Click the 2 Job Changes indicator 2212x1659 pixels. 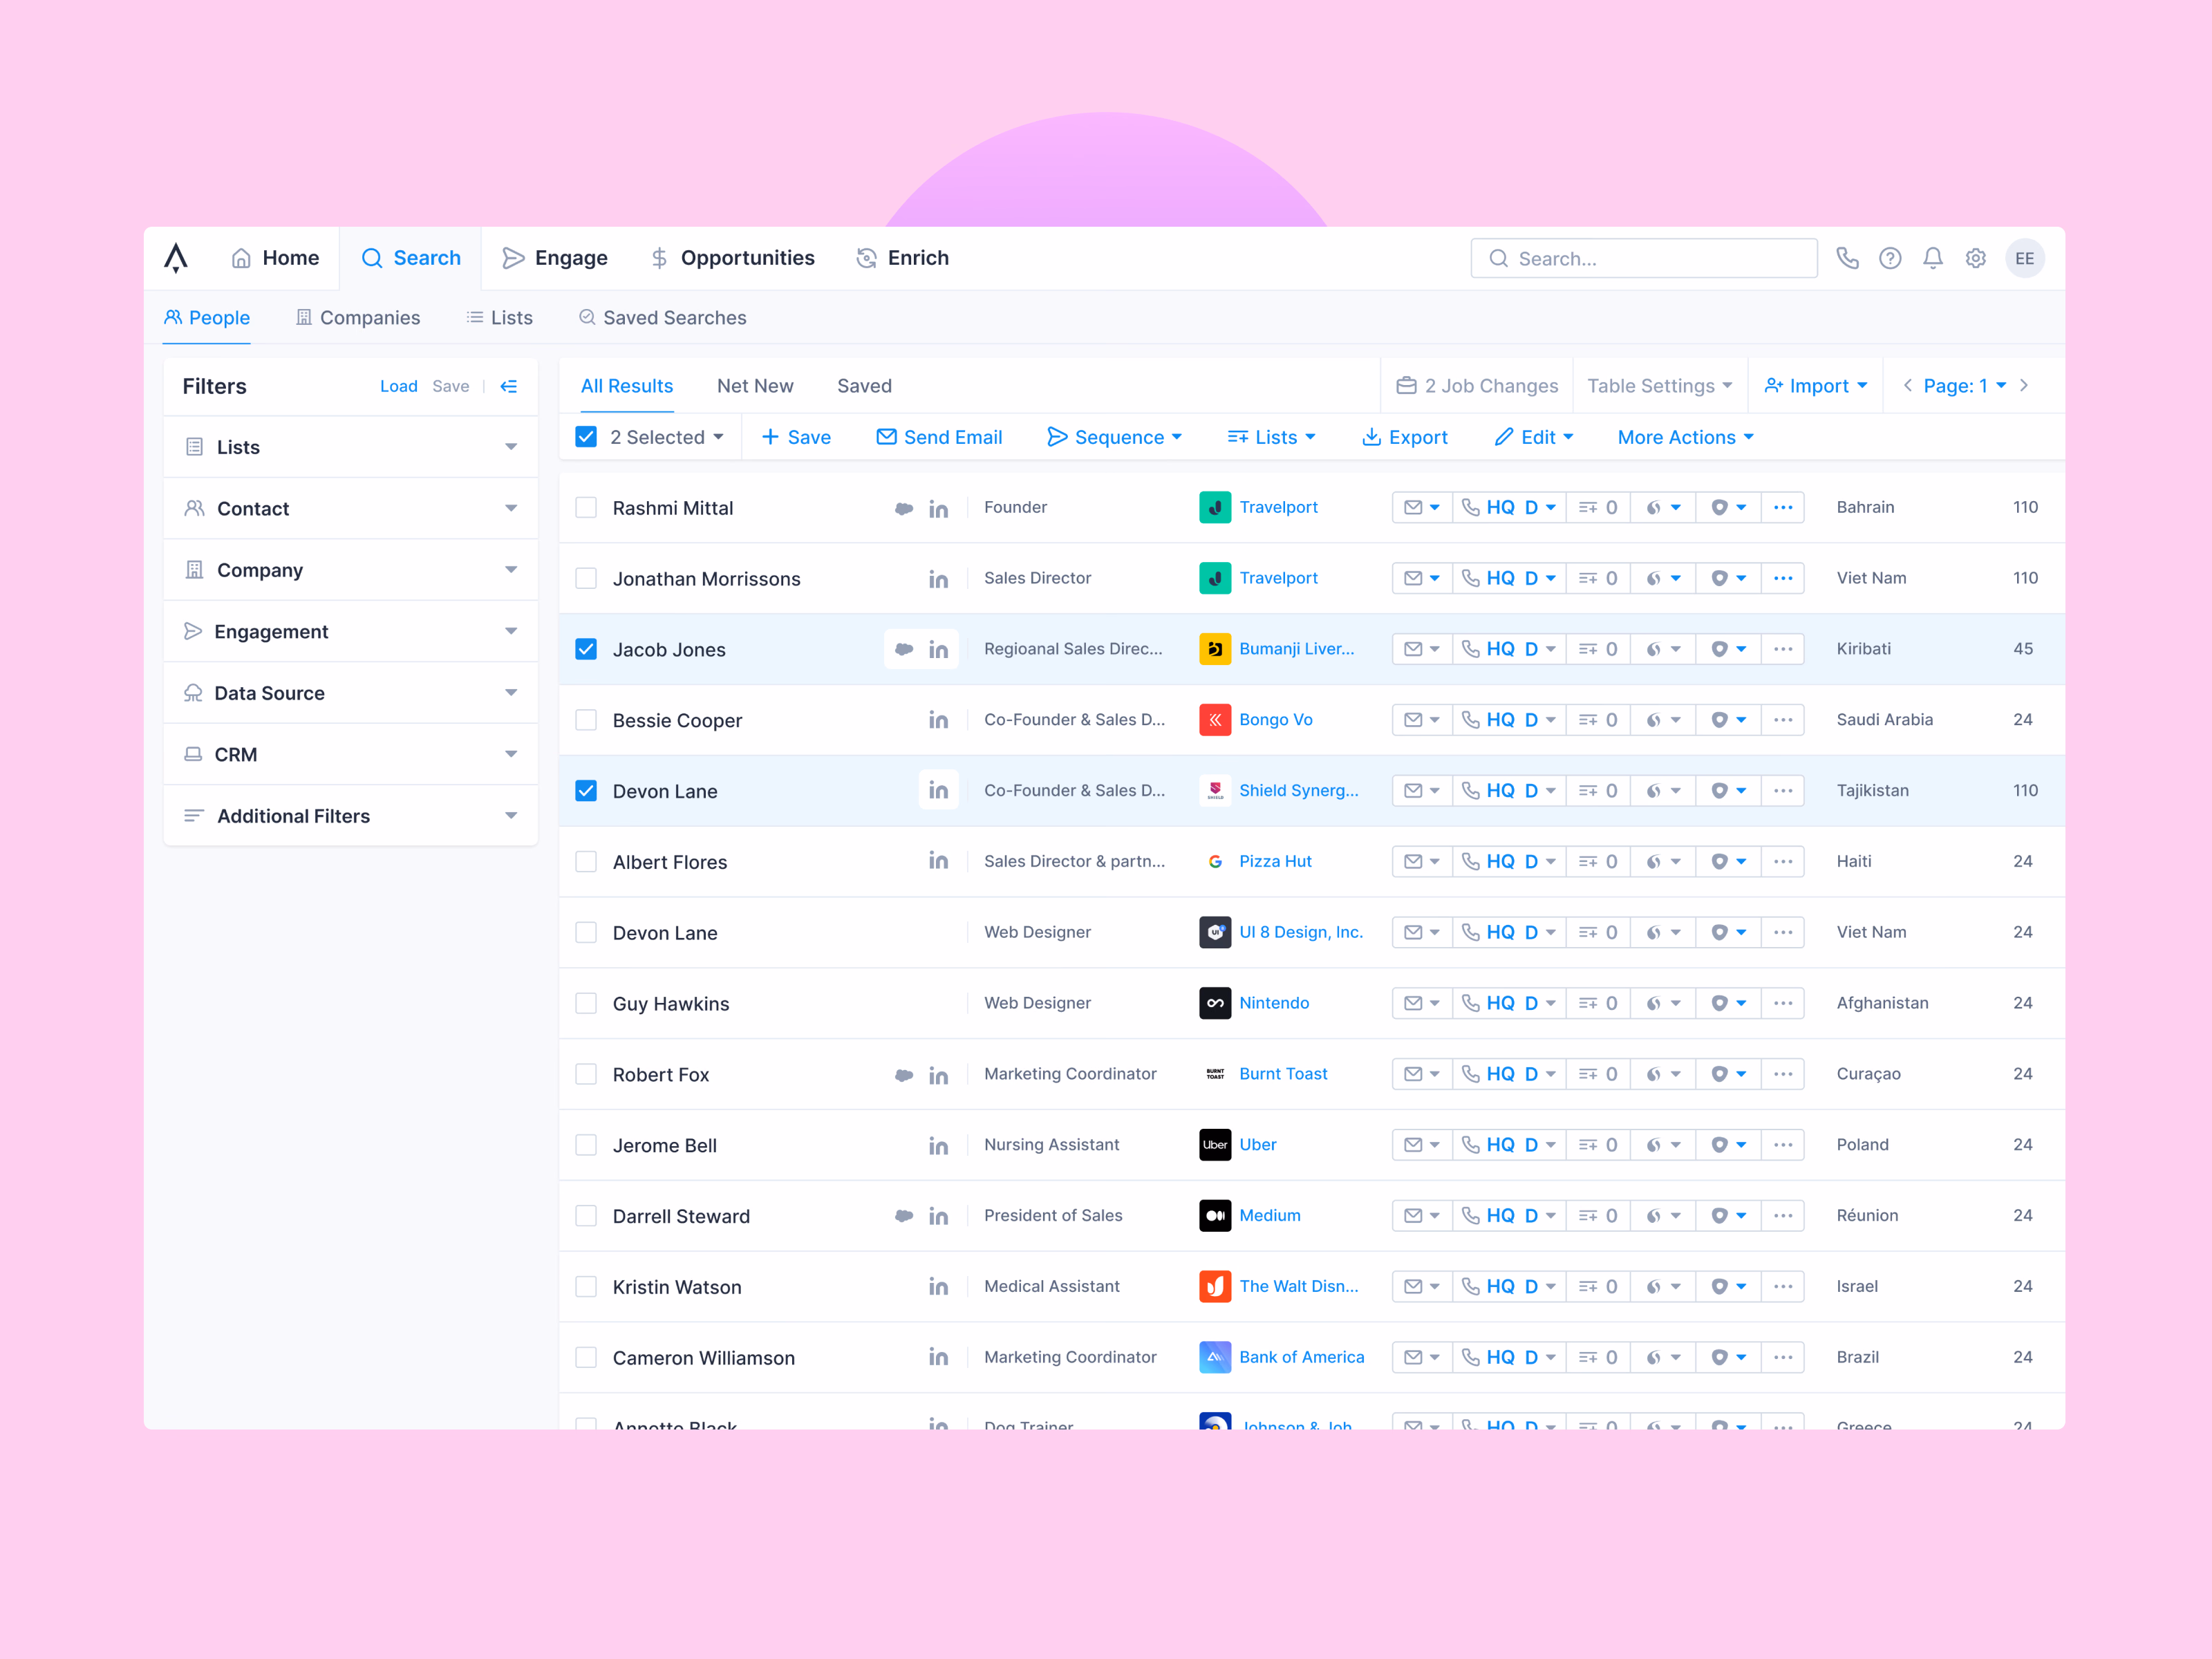(1477, 386)
